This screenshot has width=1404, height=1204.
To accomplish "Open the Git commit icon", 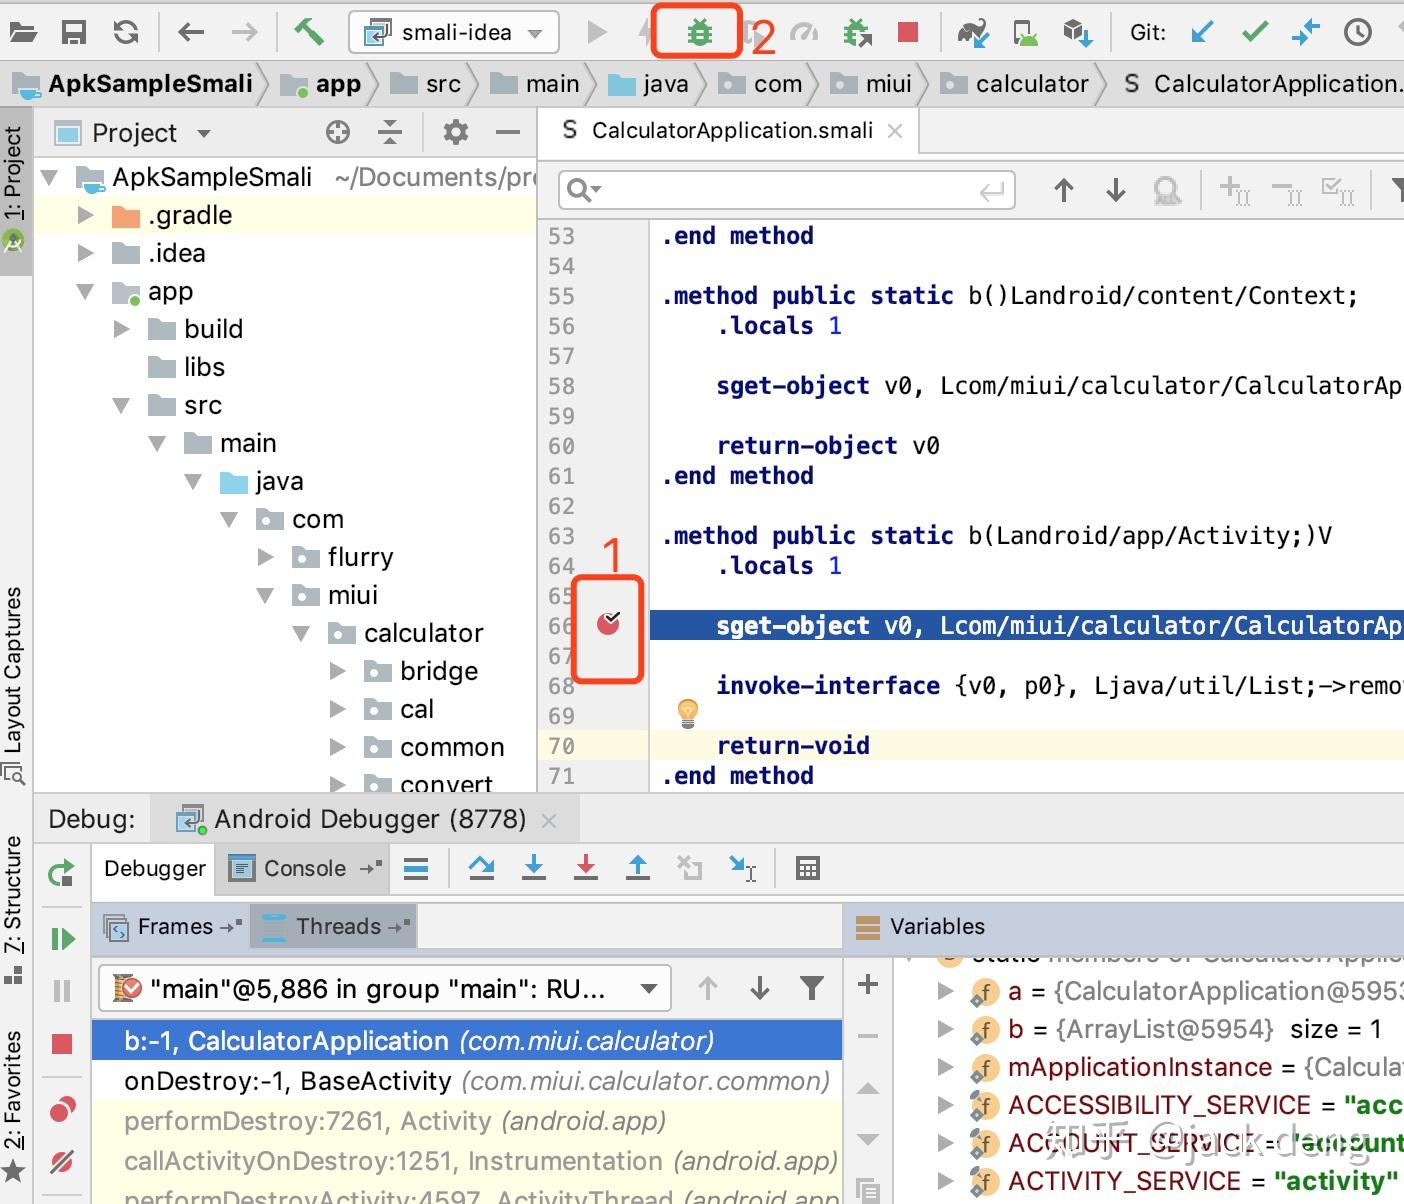I will (1252, 31).
